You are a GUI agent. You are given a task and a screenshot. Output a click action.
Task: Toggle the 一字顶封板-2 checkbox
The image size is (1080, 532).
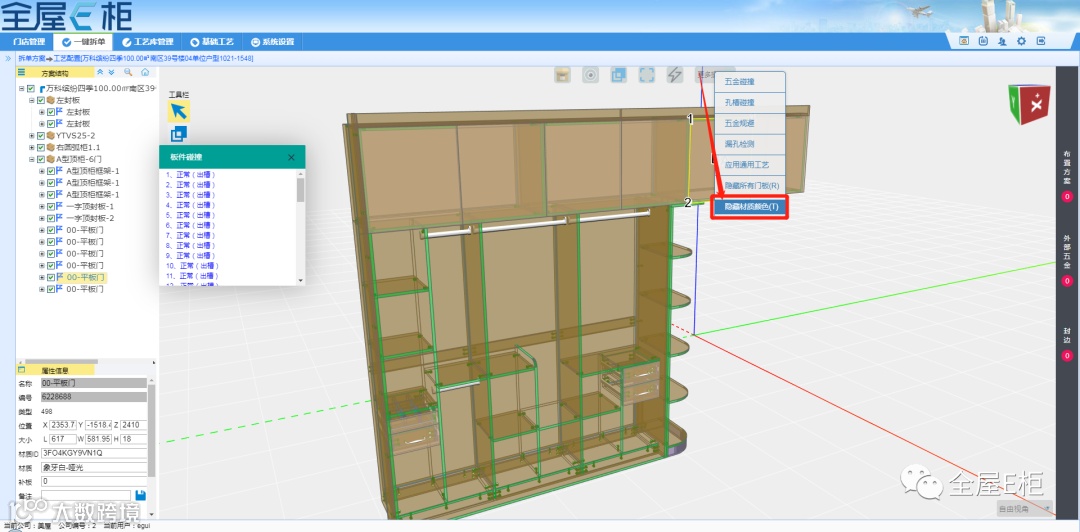51,218
